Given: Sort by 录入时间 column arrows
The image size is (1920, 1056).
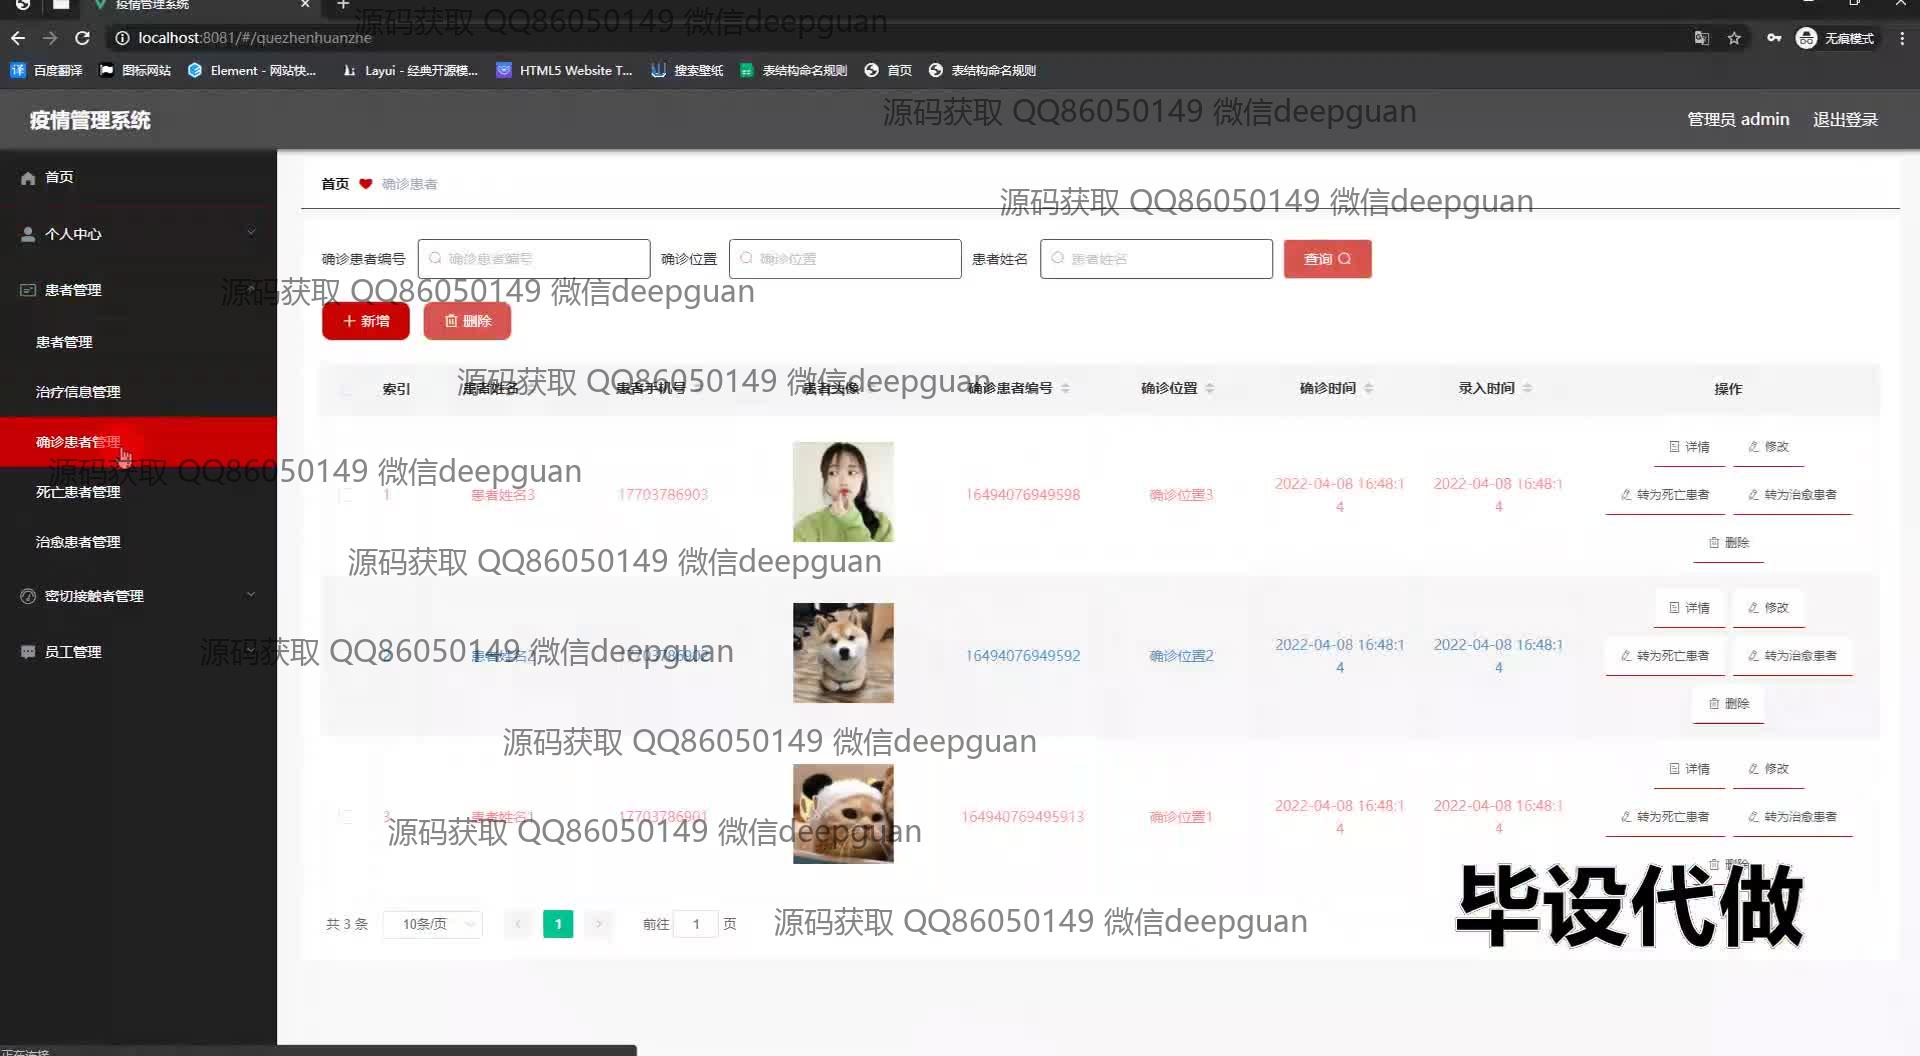Looking at the screenshot, I should (x=1527, y=388).
